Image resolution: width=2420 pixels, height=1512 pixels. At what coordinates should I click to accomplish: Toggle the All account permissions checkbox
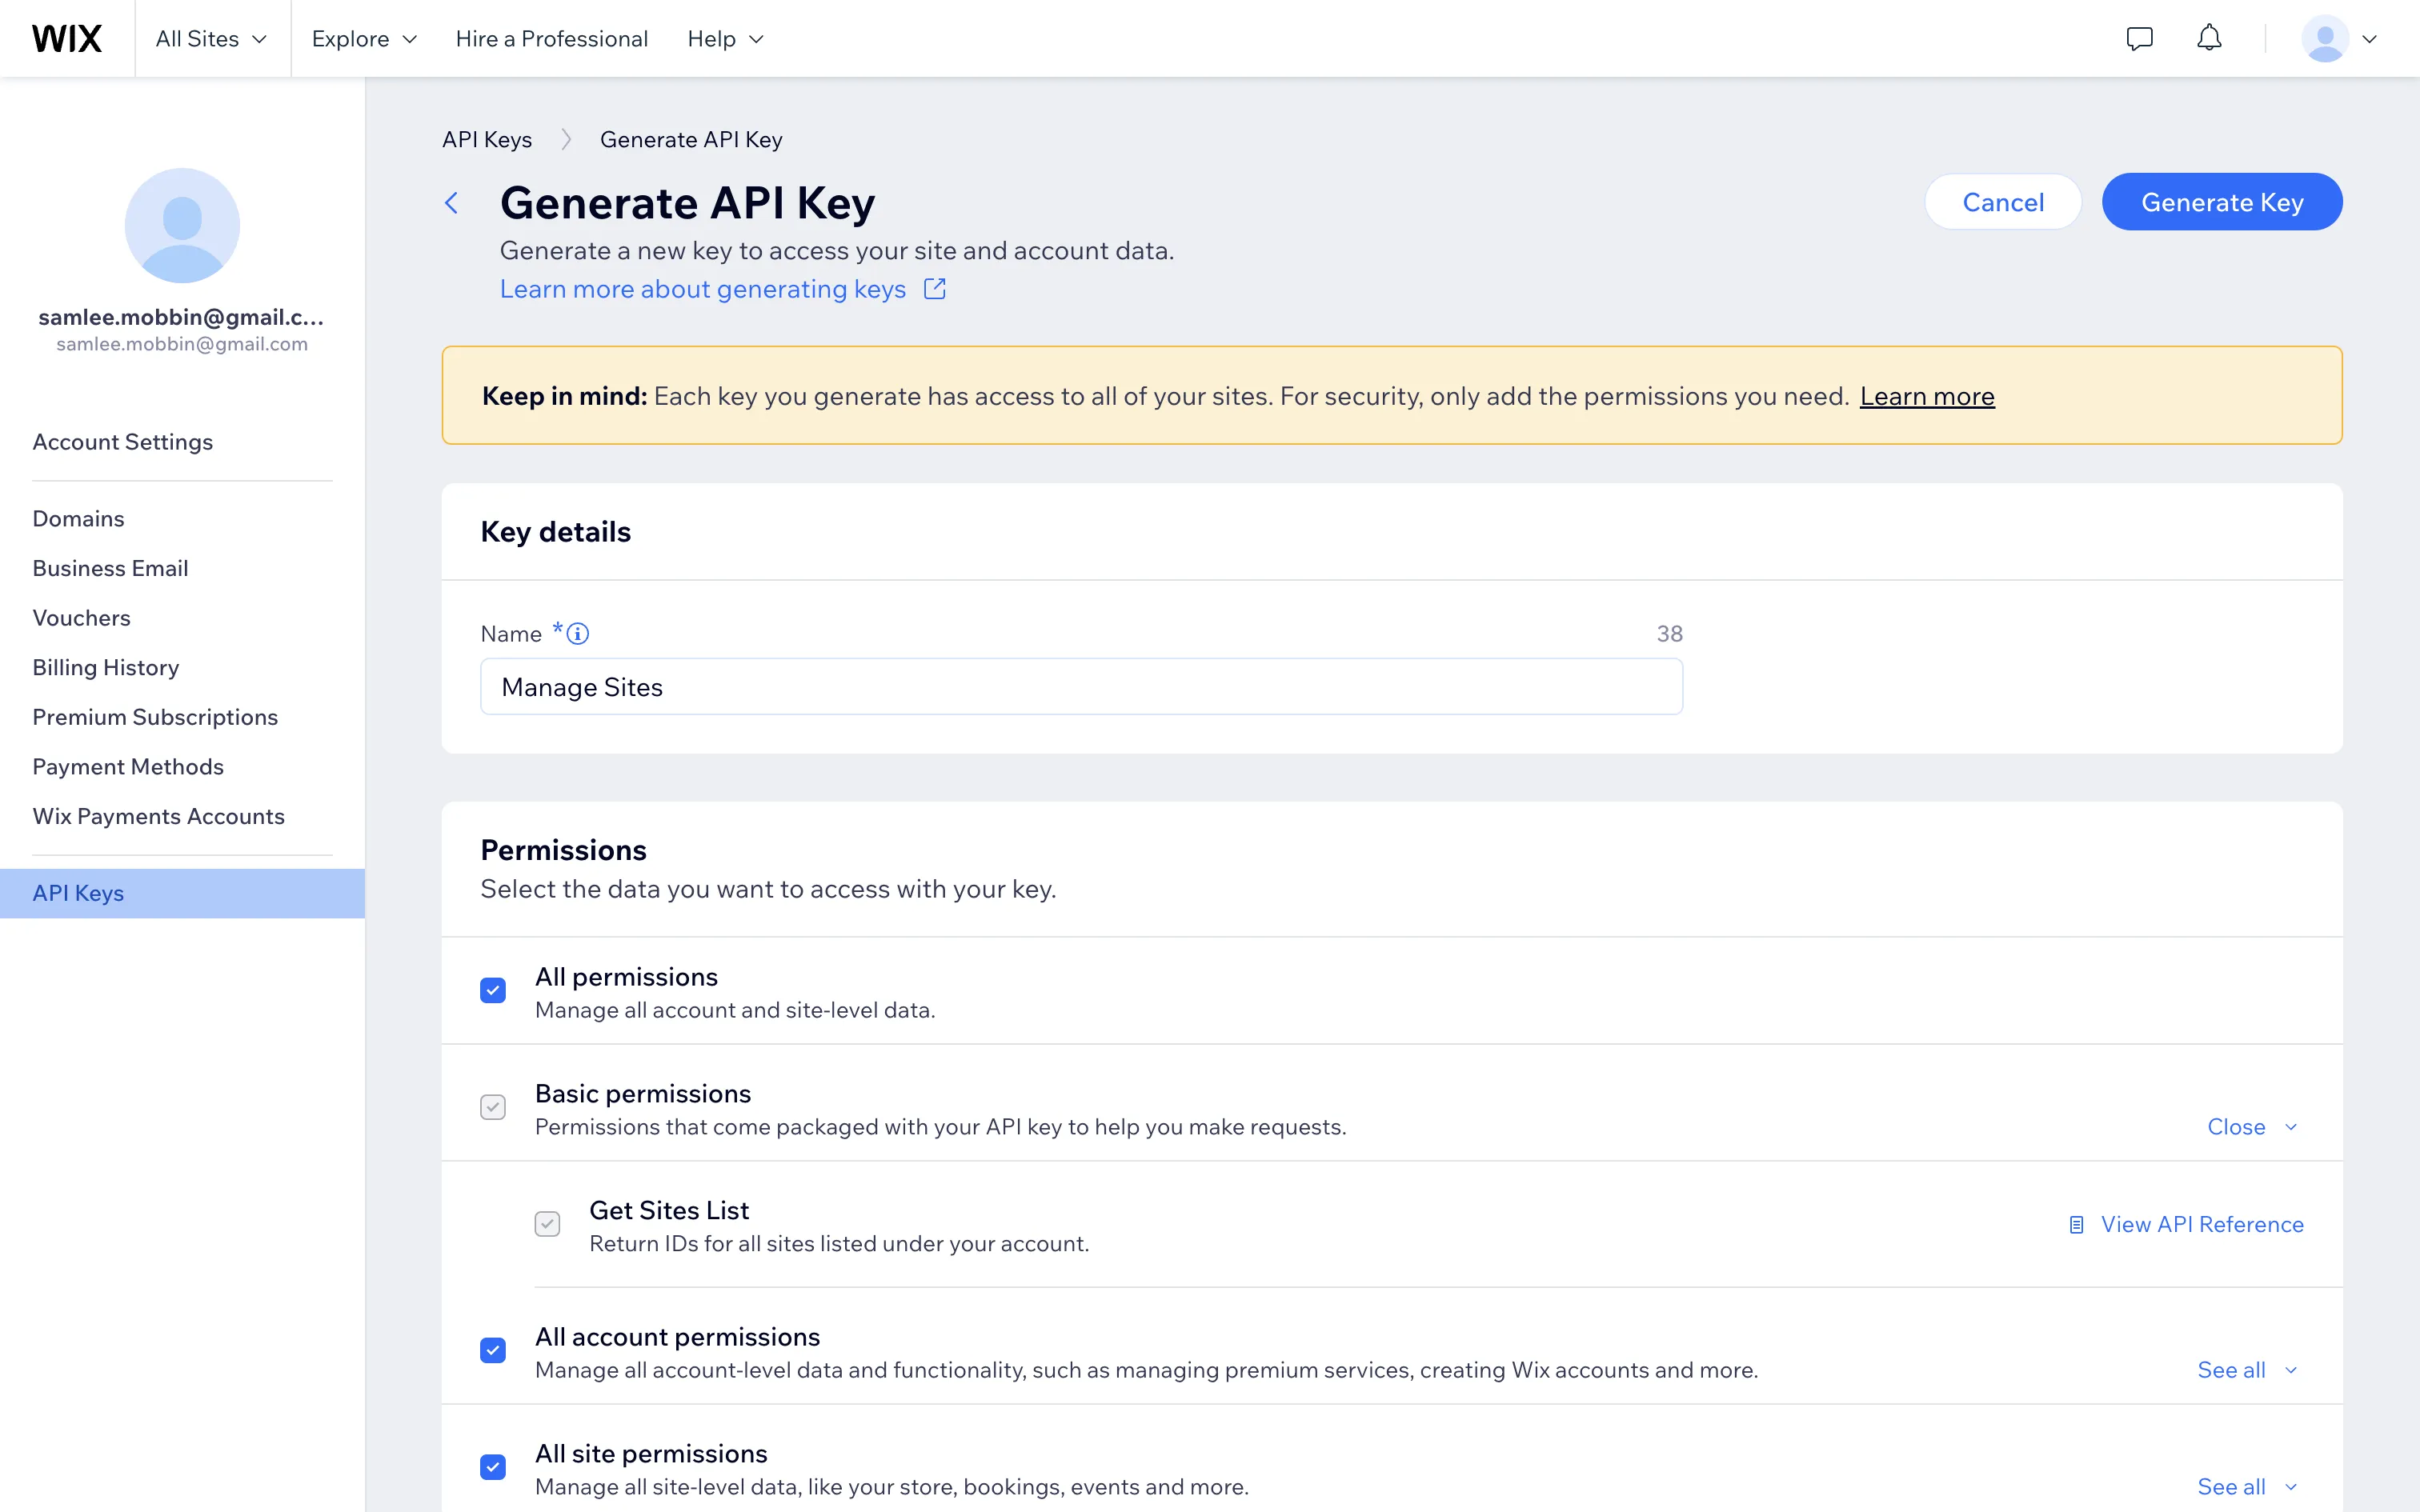(x=493, y=1350)
